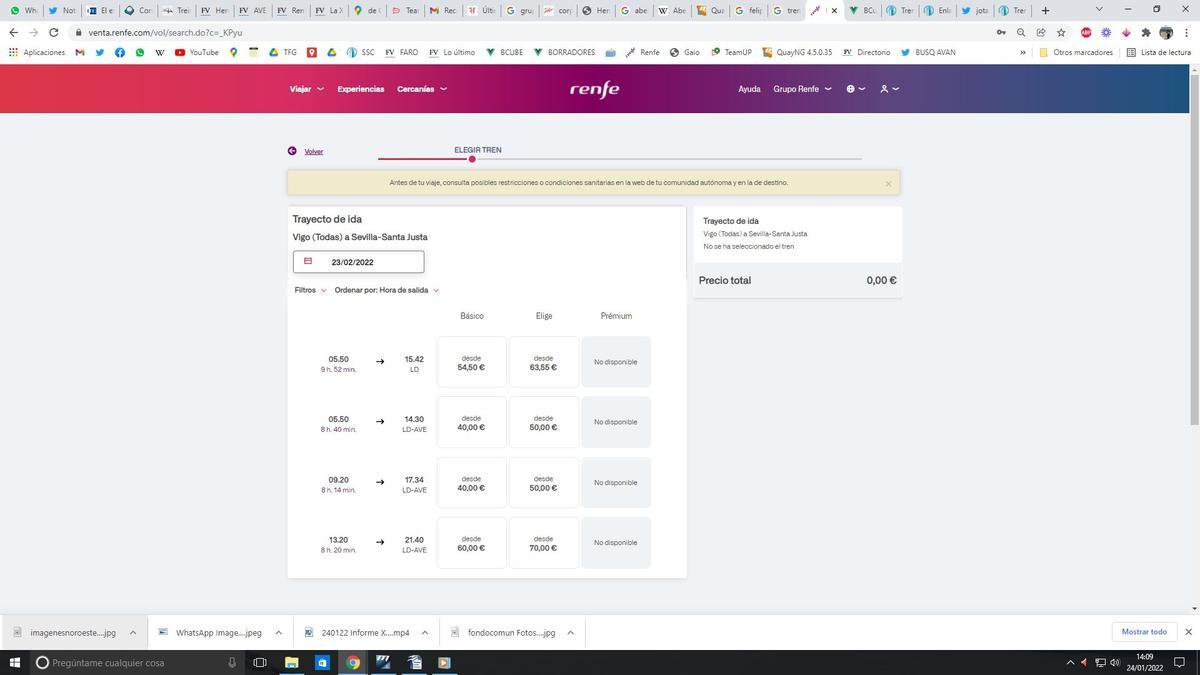Dismiss the yellow sanitary restrictions banner
This screenshot has height=675, width=1200.
pos(888,183)
